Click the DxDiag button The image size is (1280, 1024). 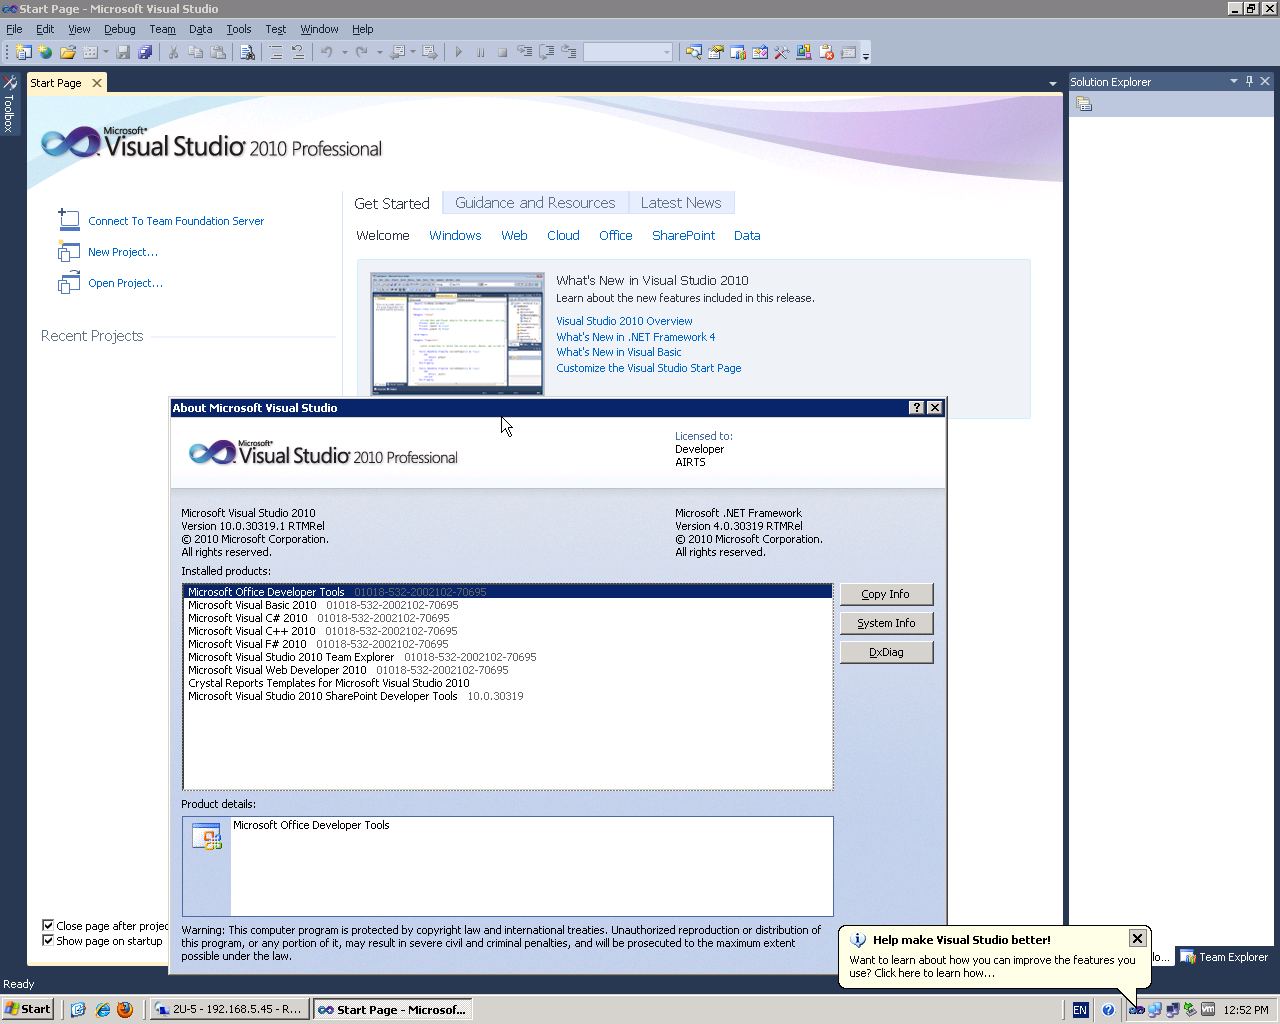coord(886,652)
